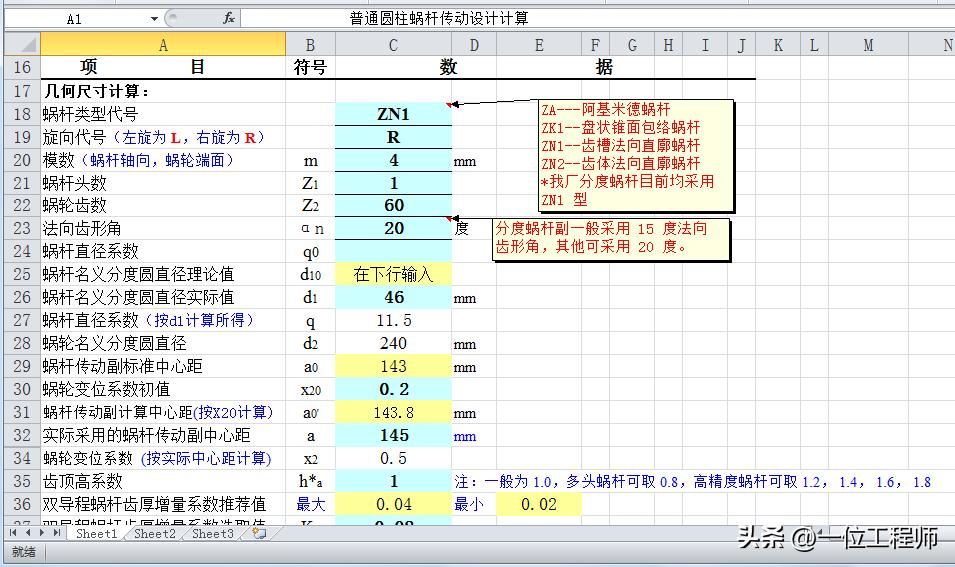Click the 模数 value cell showing 4
The image size is (955, 567).
(x=393, y=160)
